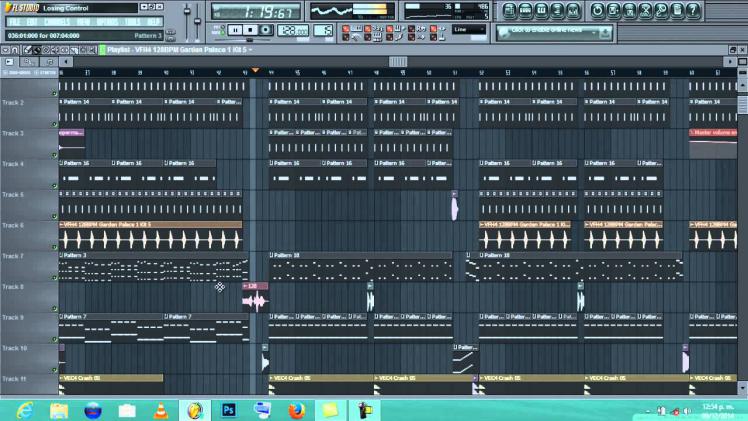The height and width of the screenshot is (421, 748).
Task: Open the Line snap selector dropdown
Action: (468, 29)
